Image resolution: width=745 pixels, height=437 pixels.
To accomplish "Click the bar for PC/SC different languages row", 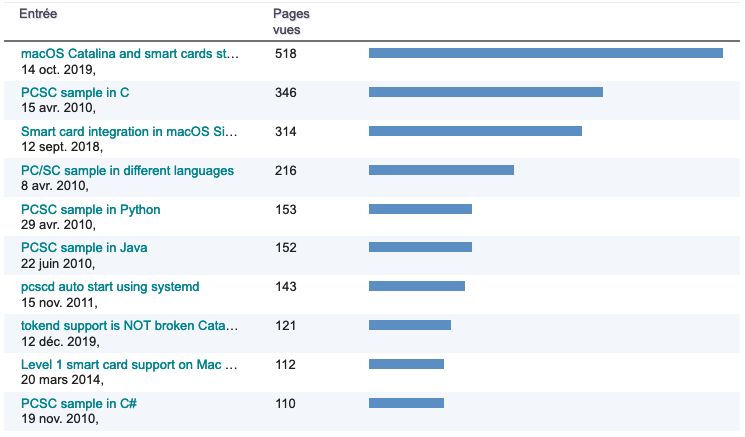I will coord(441,170).
